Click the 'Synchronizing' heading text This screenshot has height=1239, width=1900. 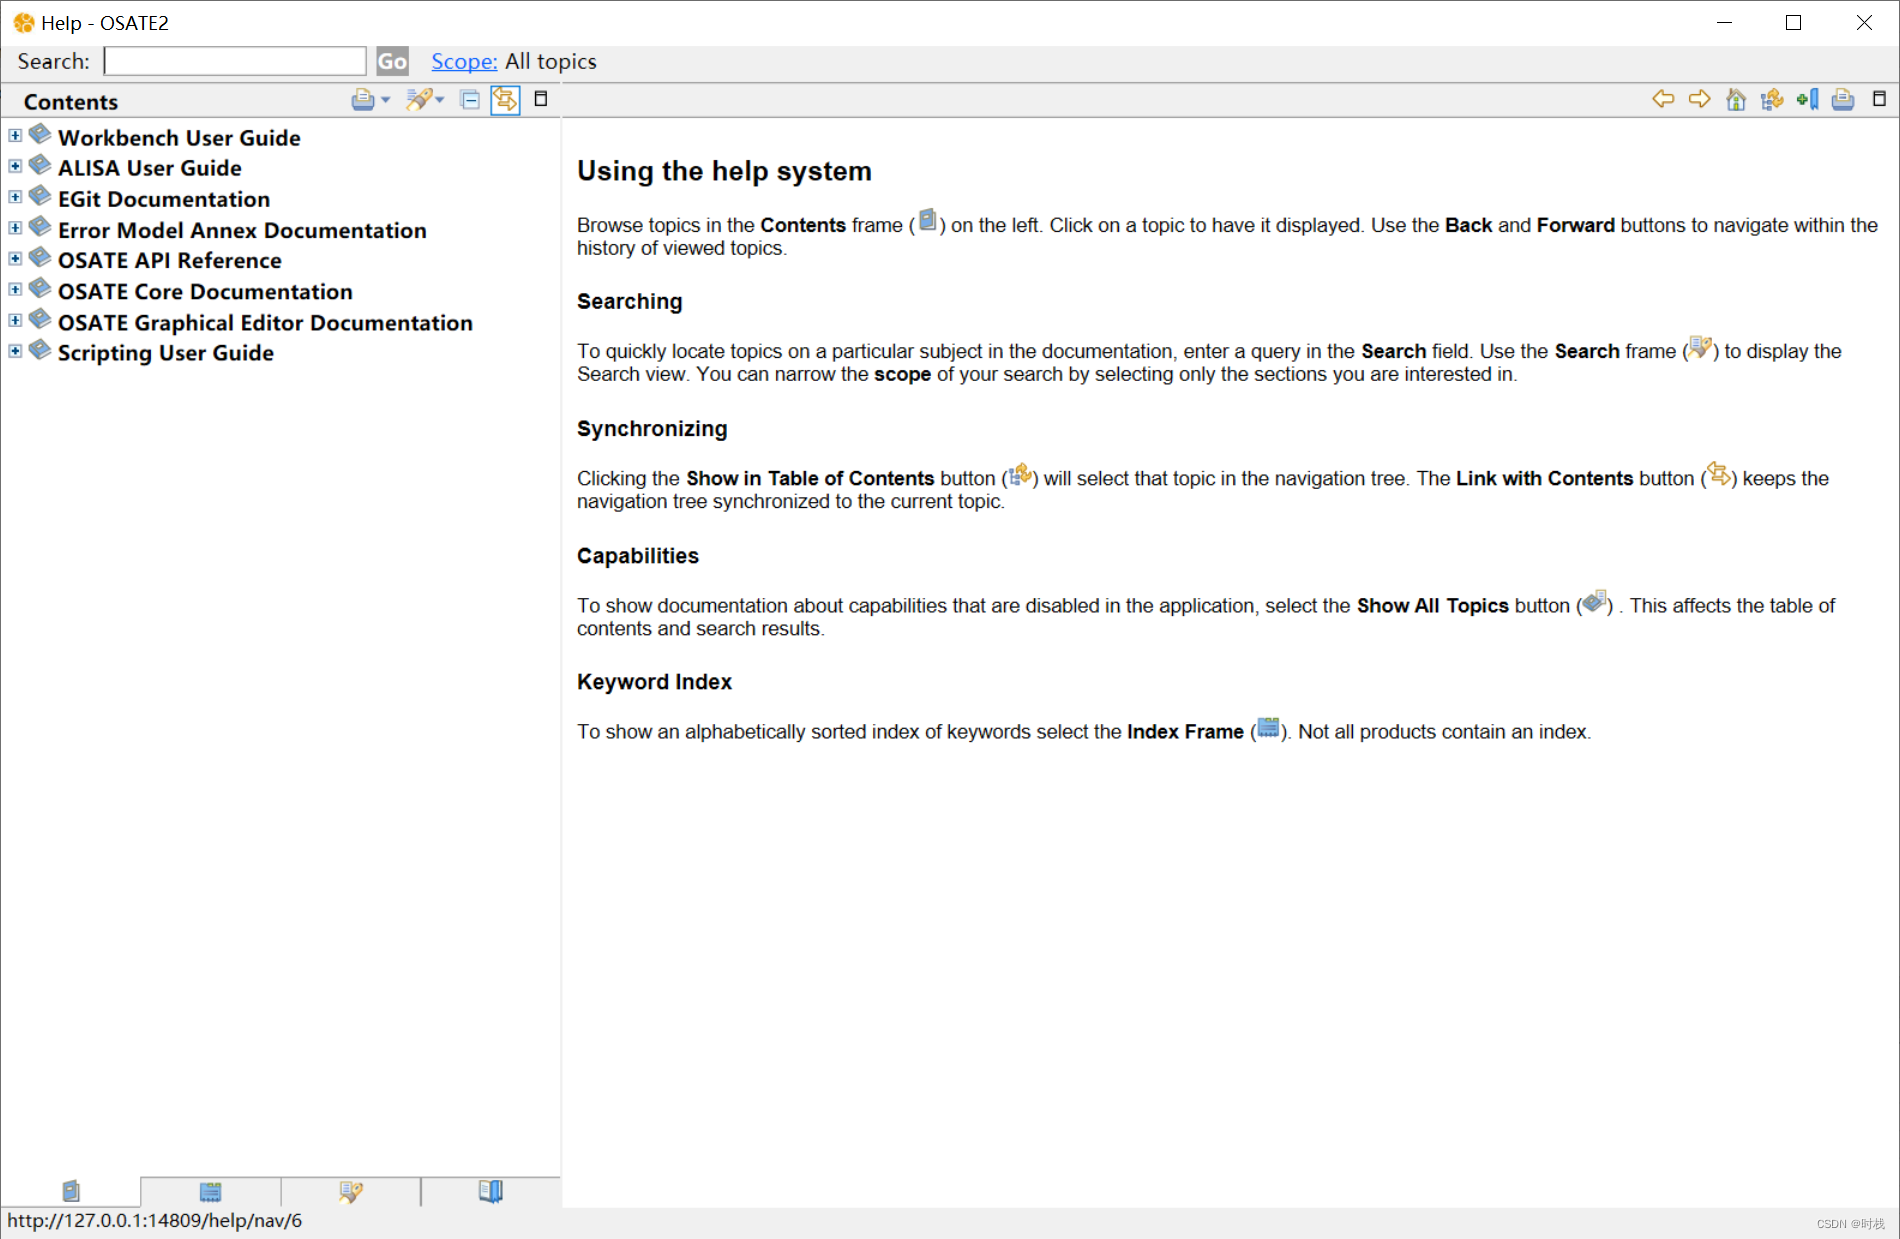pos(652,429)
